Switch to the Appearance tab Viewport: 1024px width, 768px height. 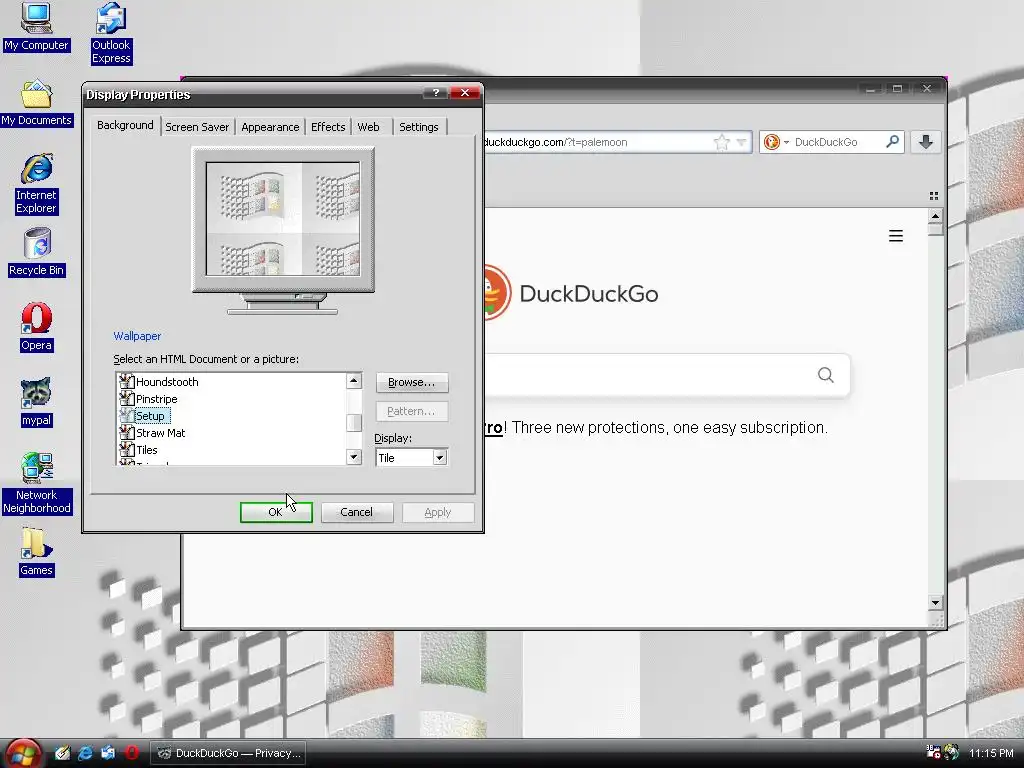pos(270,127)
